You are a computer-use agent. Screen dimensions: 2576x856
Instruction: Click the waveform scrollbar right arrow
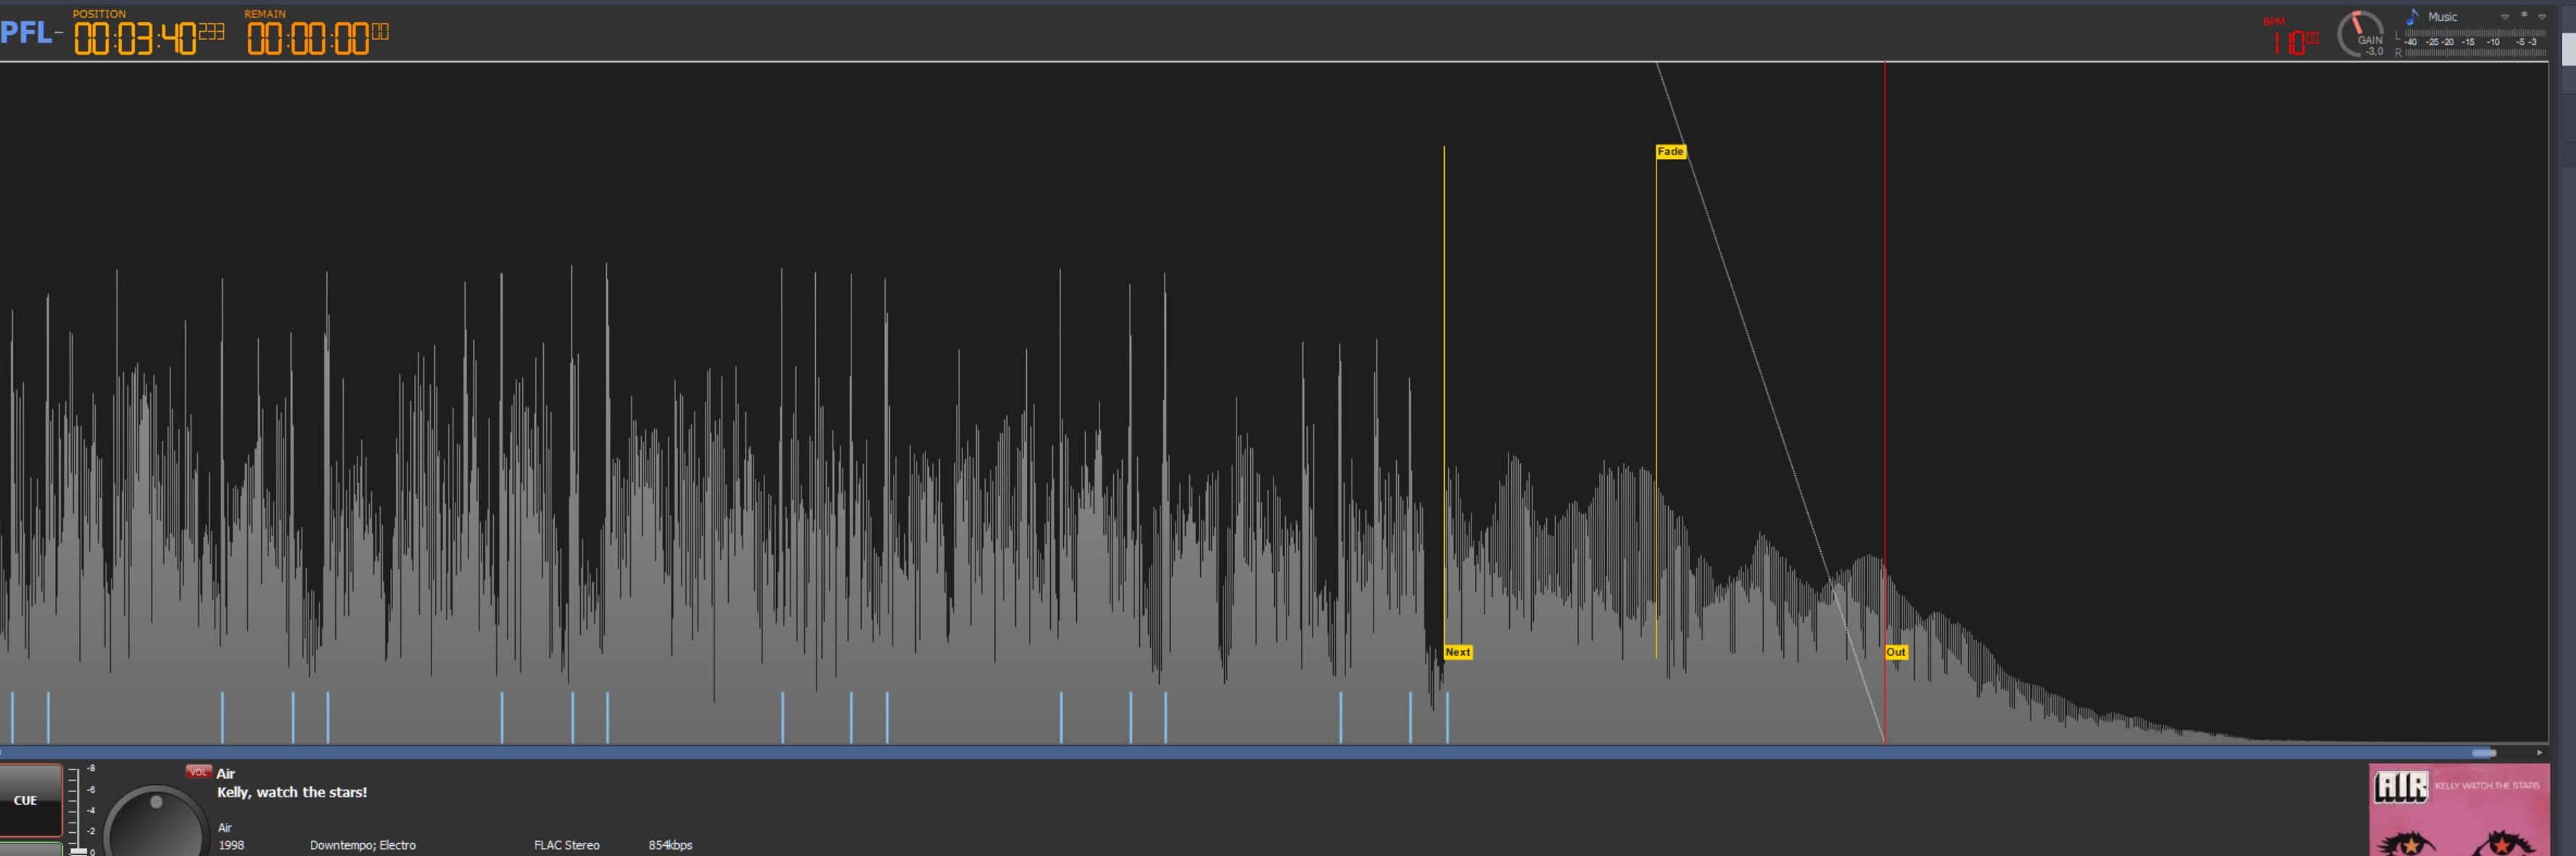2539,752
